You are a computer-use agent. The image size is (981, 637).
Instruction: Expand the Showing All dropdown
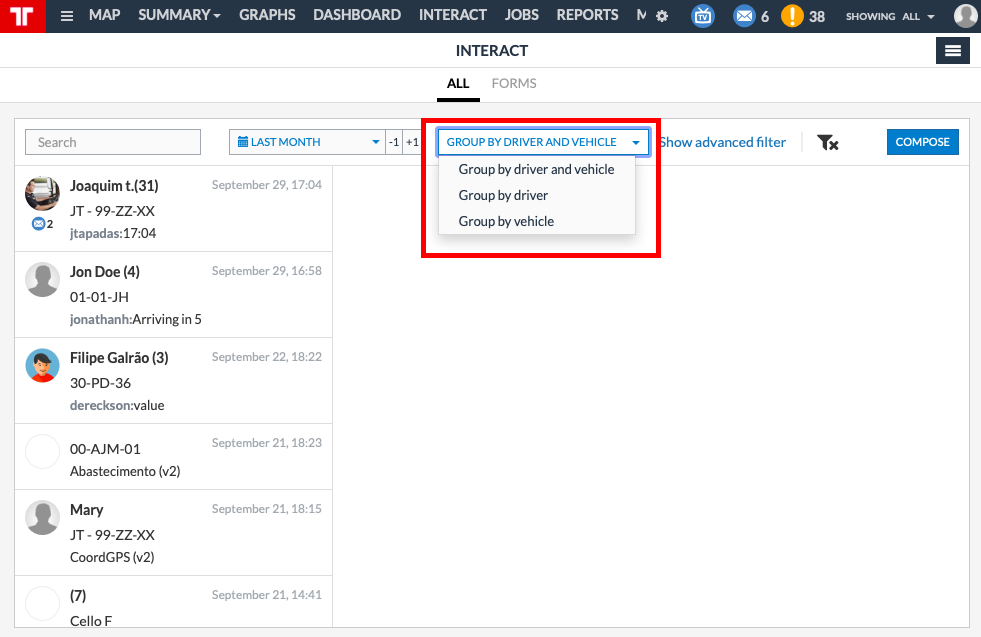[x=890, y=17]
